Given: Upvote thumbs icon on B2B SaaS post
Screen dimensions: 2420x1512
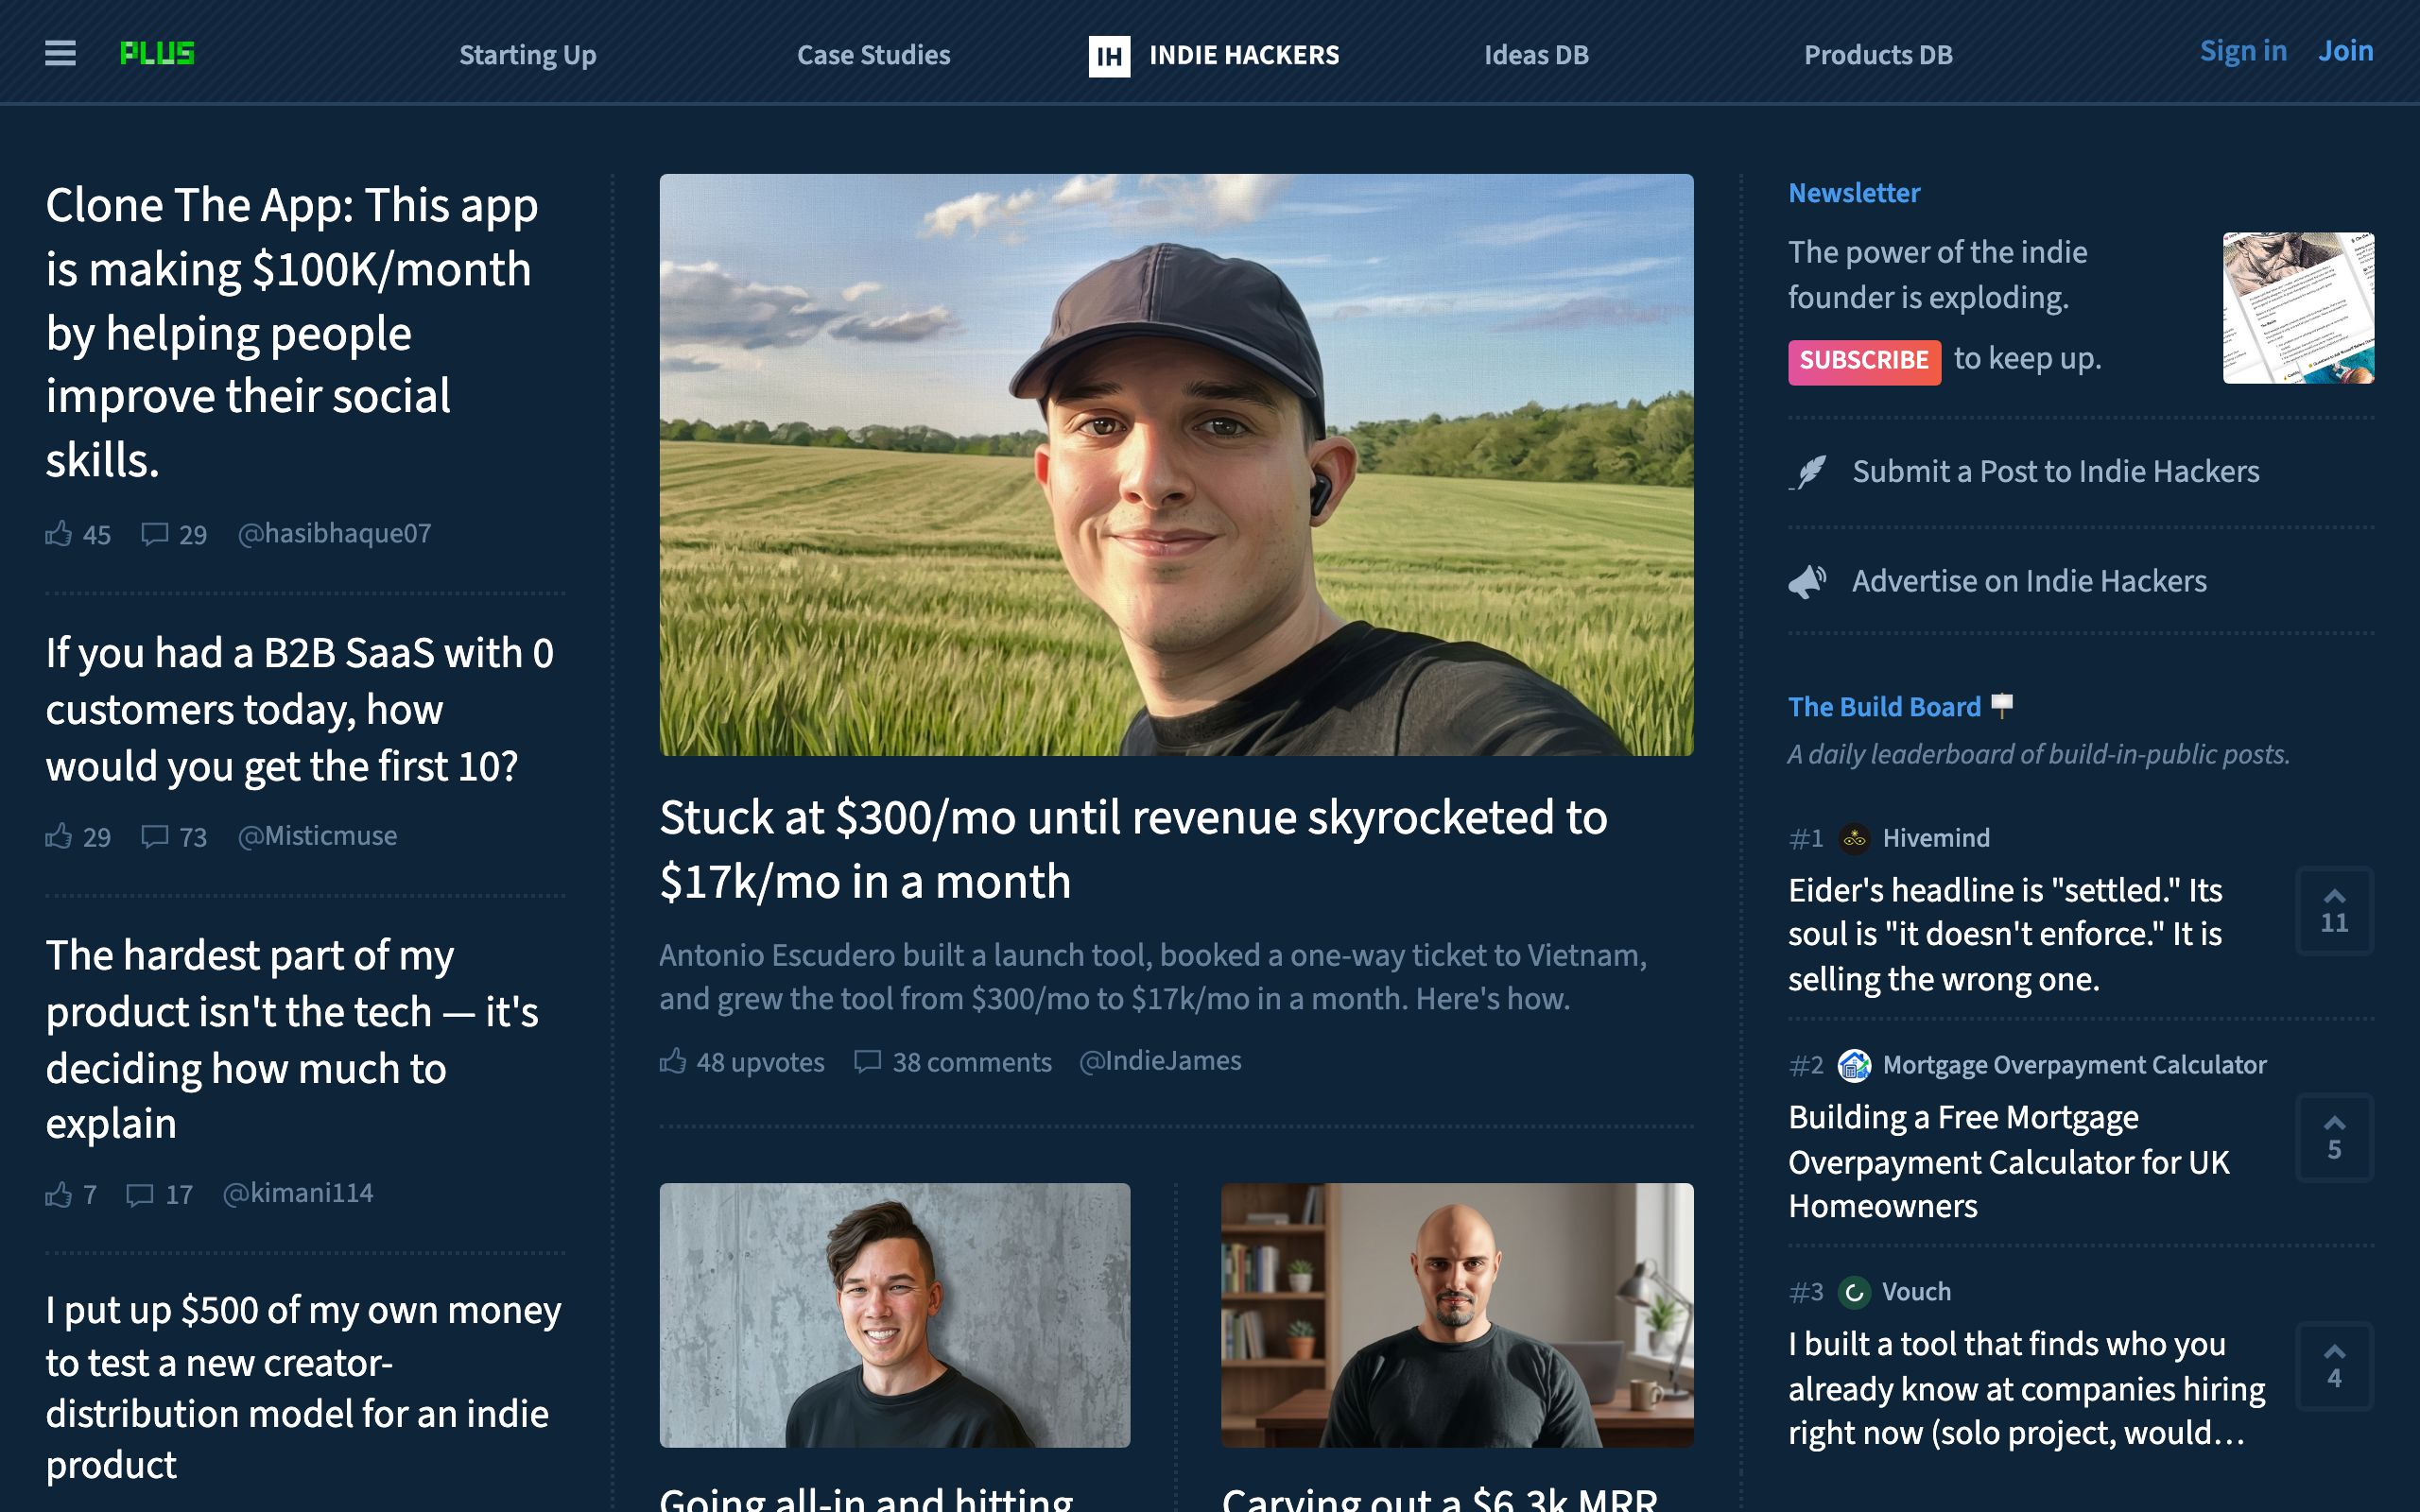Looking at the screenshot, I should point(58,836).
